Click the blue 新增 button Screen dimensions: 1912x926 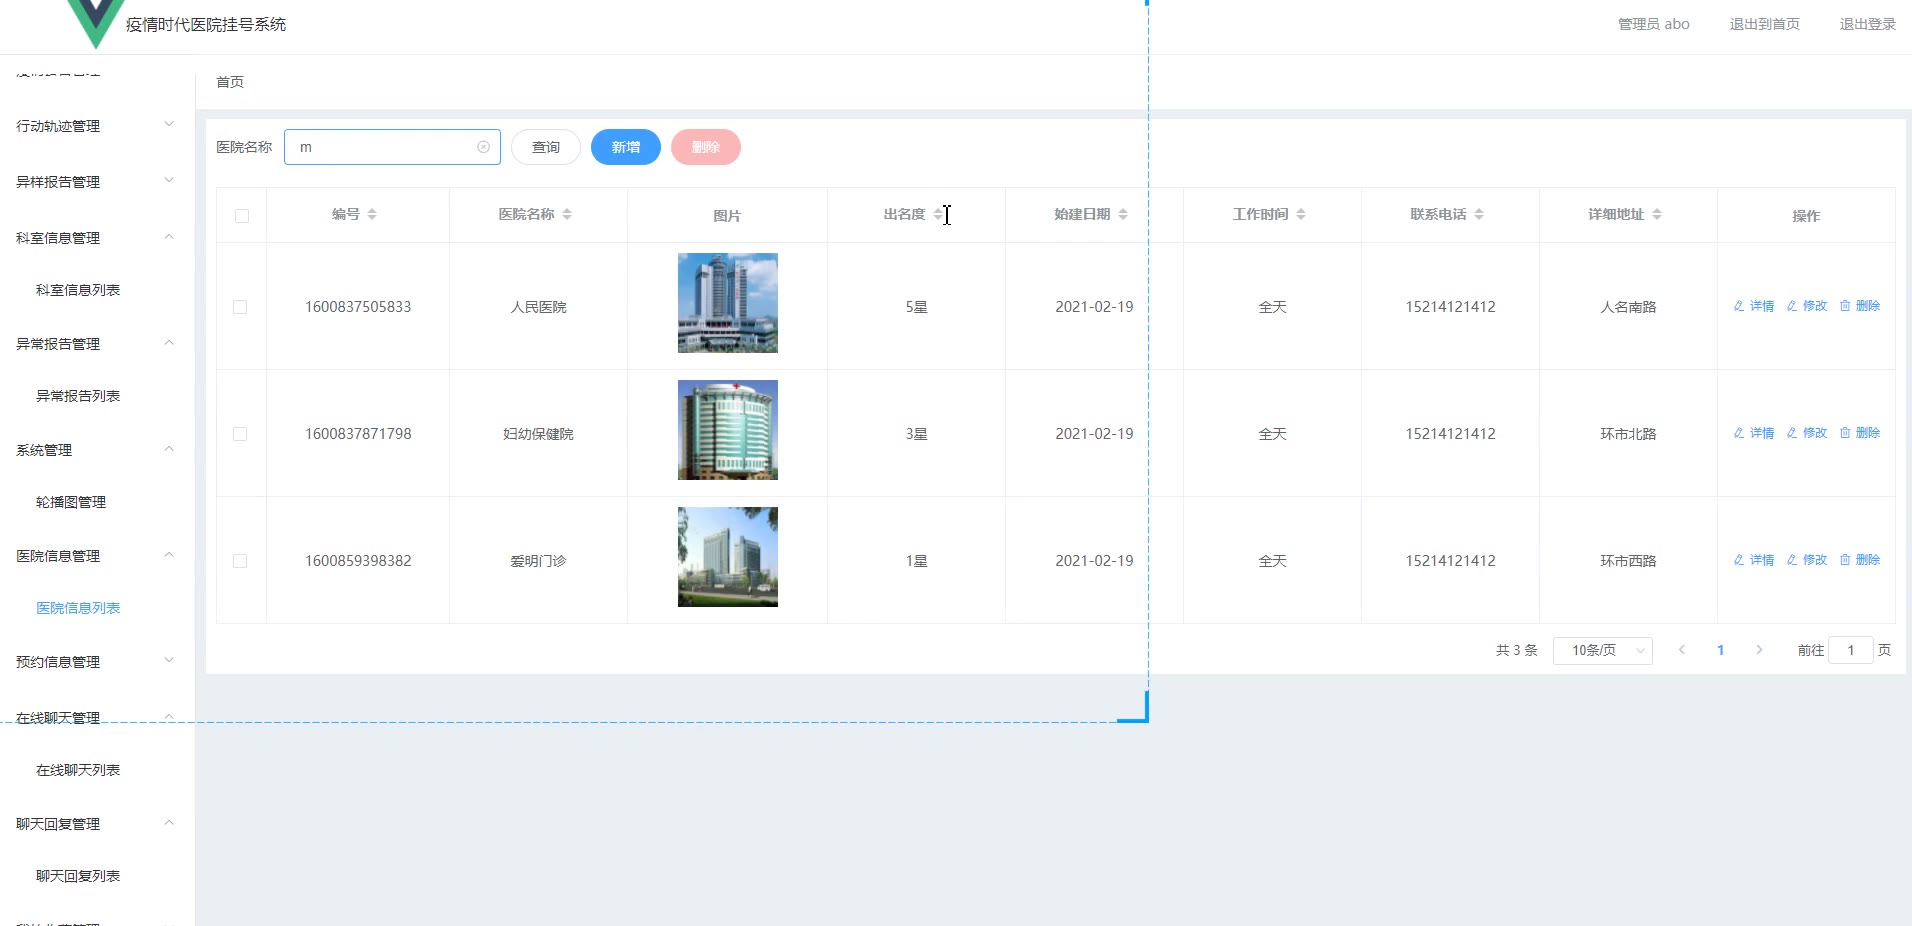(626, 147)
